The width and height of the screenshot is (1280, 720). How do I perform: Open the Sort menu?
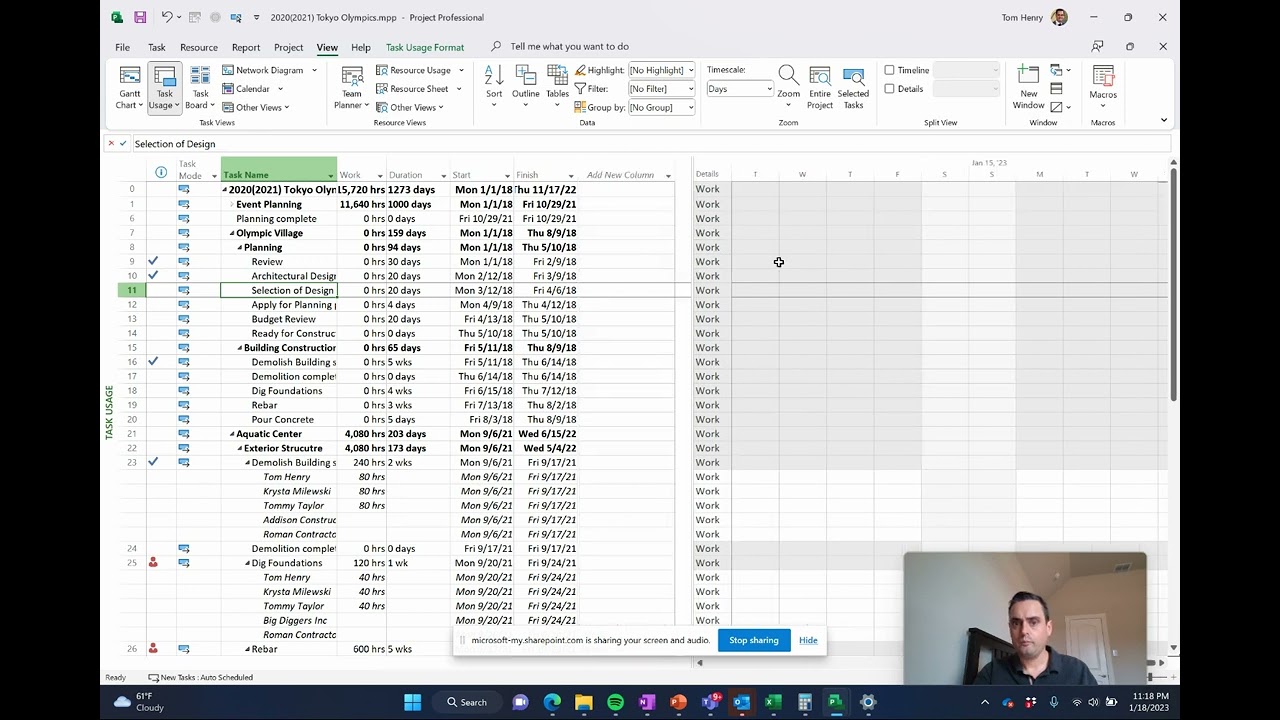tap(494, 88)
